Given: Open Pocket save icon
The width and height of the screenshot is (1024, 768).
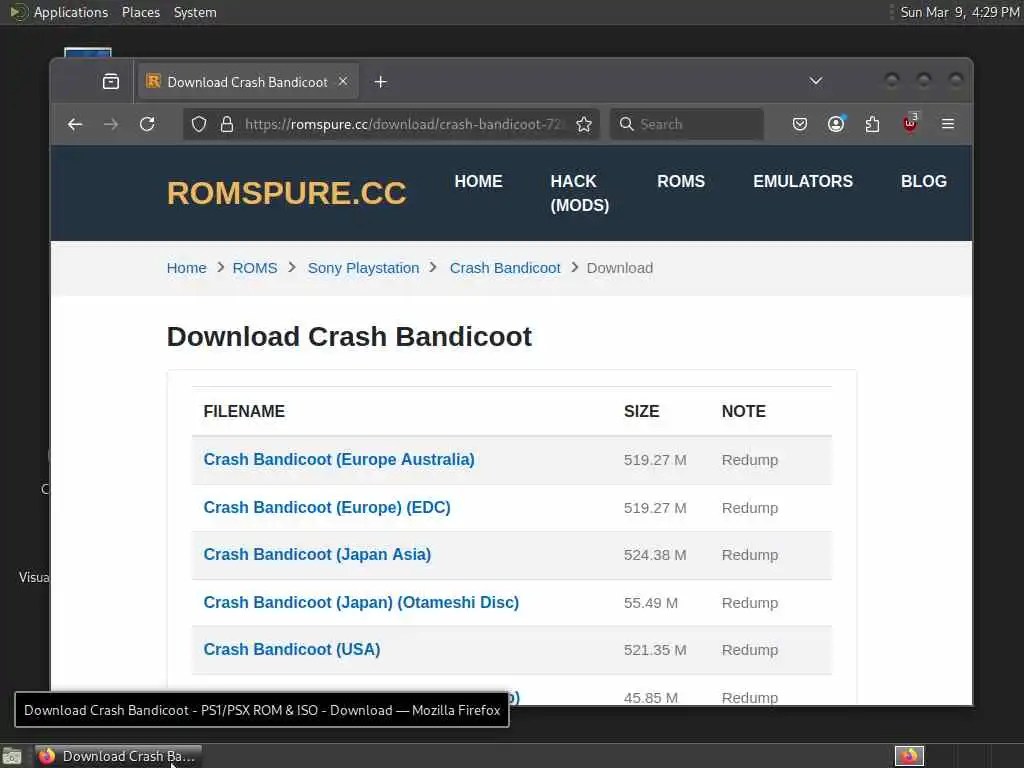Looking at the screenshot, I should coord(799,124).
